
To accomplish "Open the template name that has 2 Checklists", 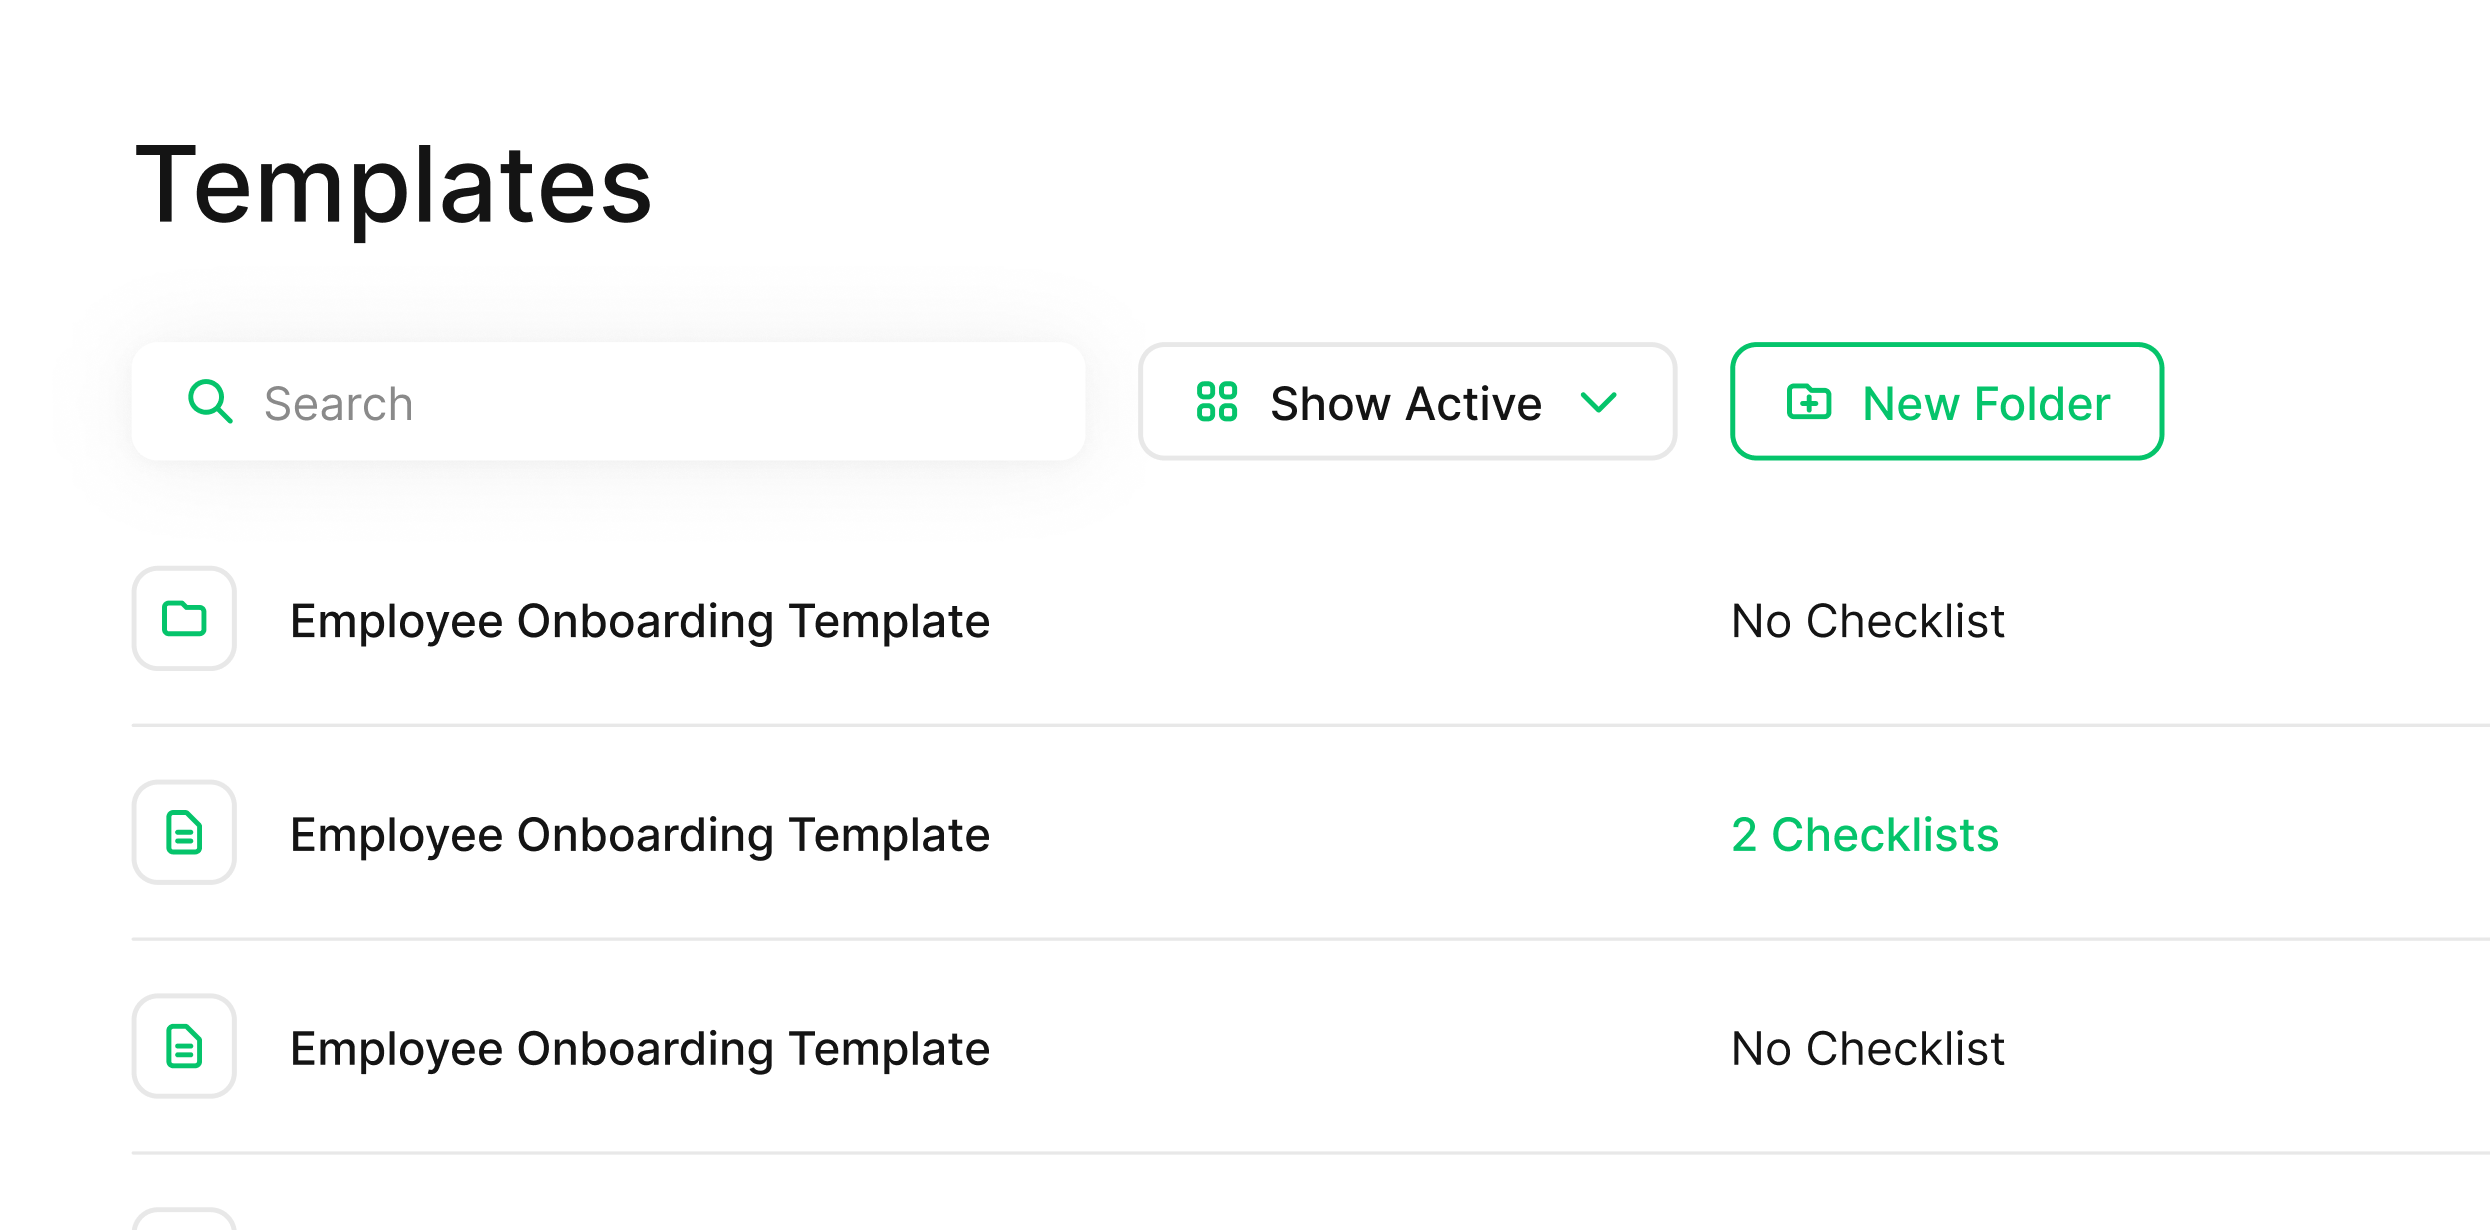I will [639, 835].
